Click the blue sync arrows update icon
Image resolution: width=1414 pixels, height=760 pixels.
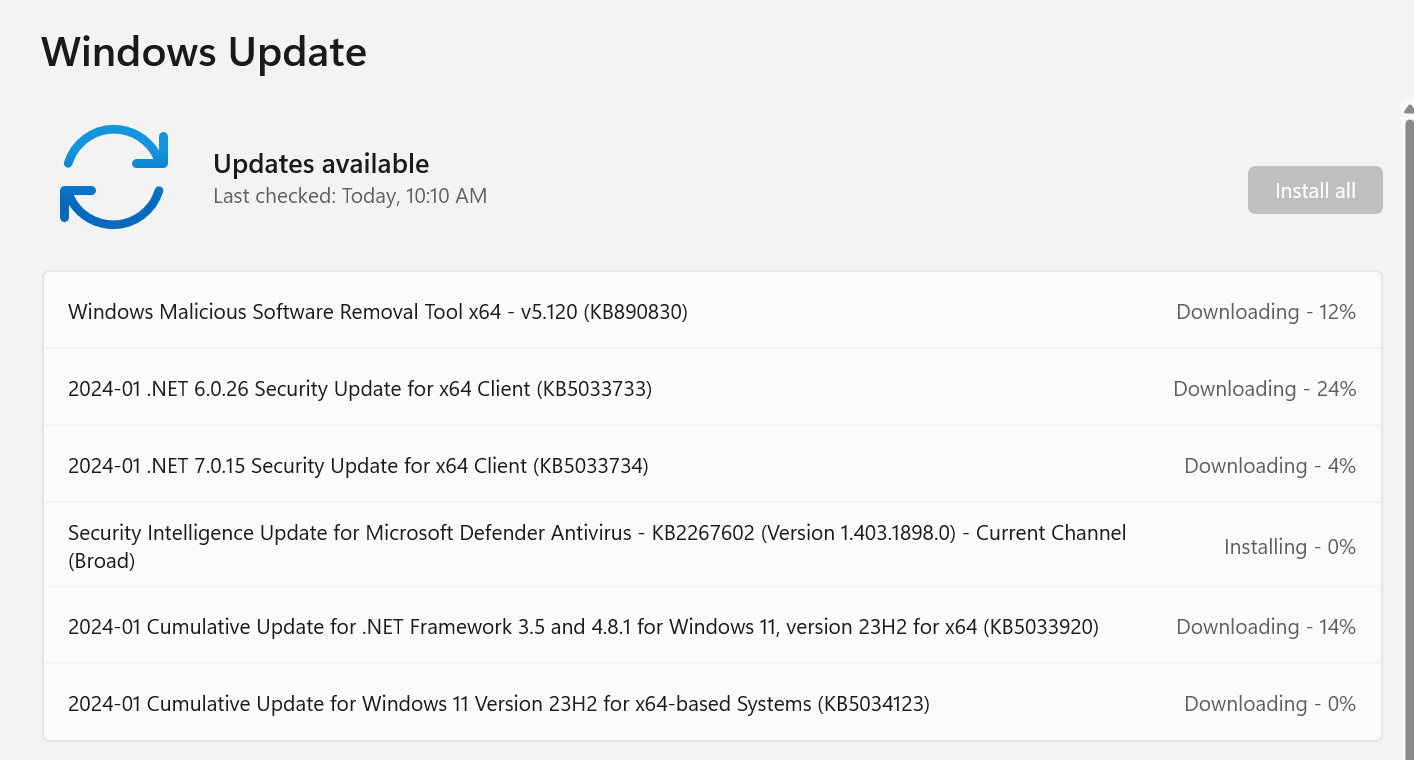[113, 177]
